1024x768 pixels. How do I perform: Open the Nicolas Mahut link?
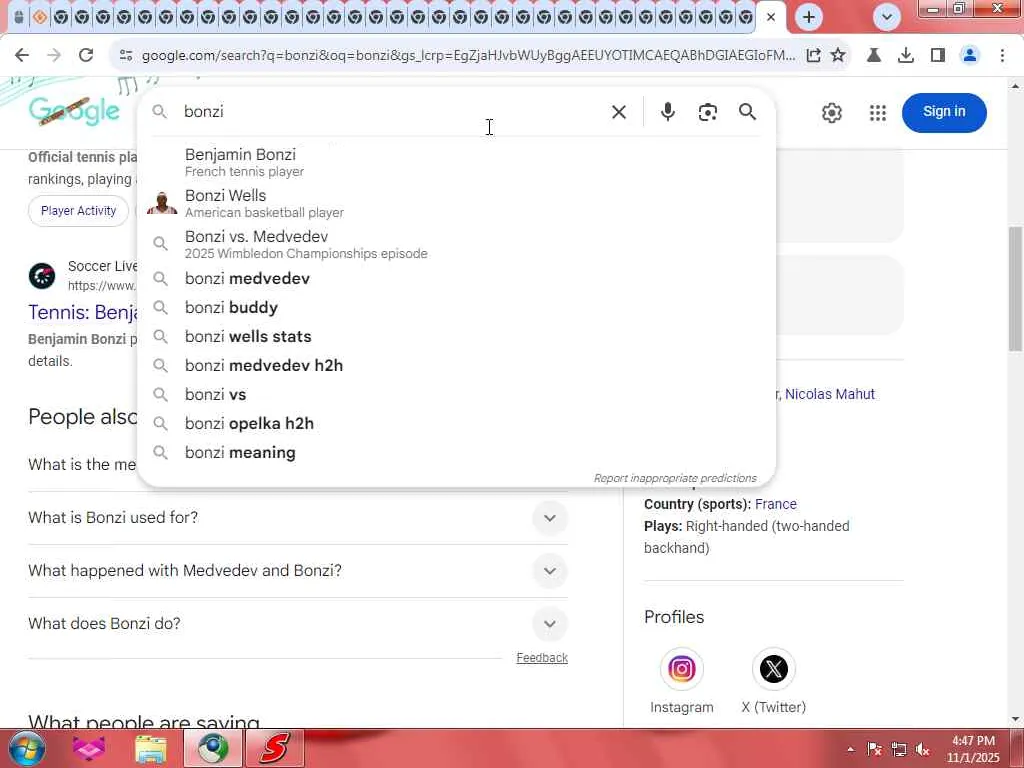tap(829, 394)
